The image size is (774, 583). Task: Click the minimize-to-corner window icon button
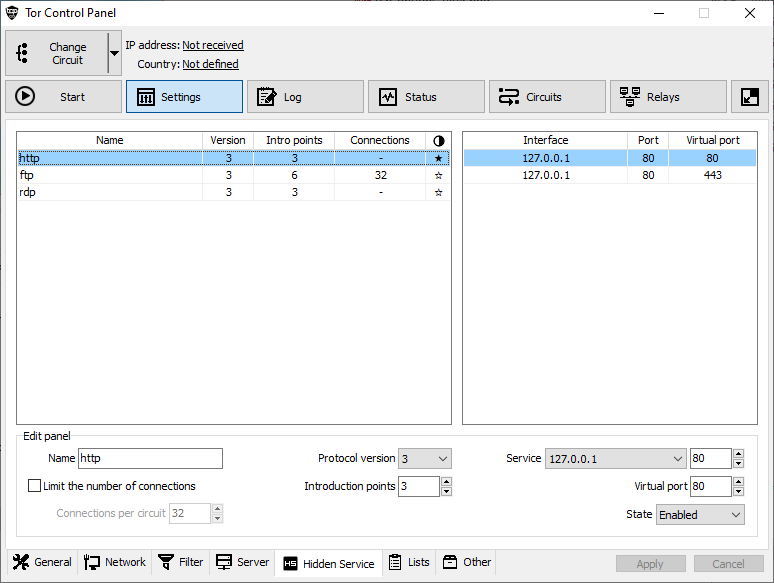[x=749, y=97]
